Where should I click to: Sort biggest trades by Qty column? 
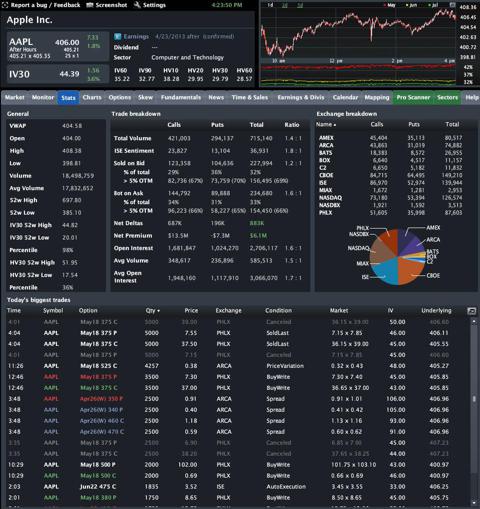pyautogui.click(x=153, y=311)
